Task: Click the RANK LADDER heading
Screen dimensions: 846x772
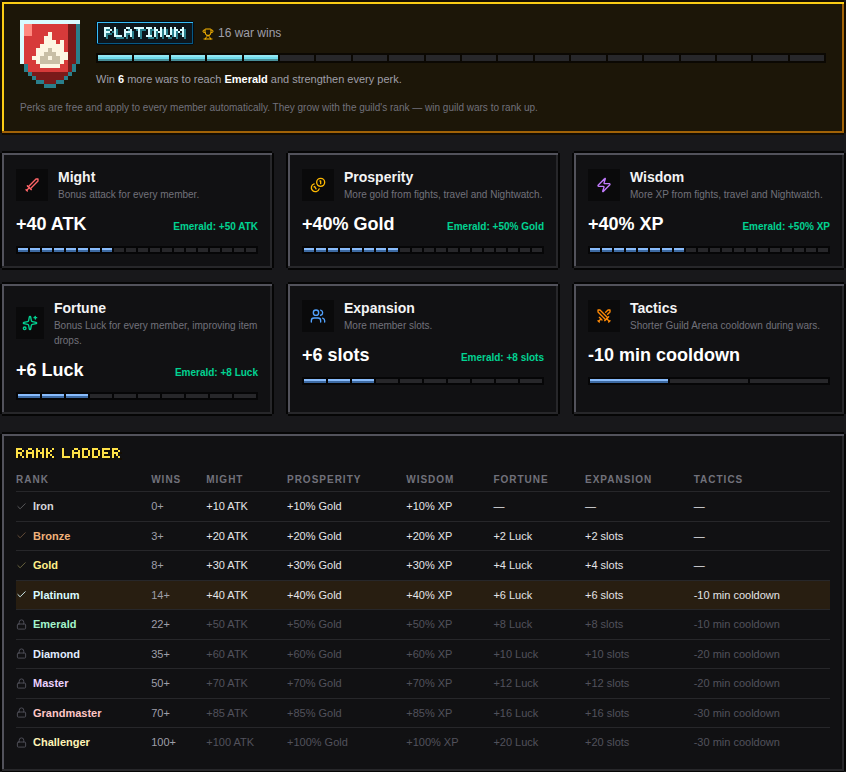Action: 68,453
